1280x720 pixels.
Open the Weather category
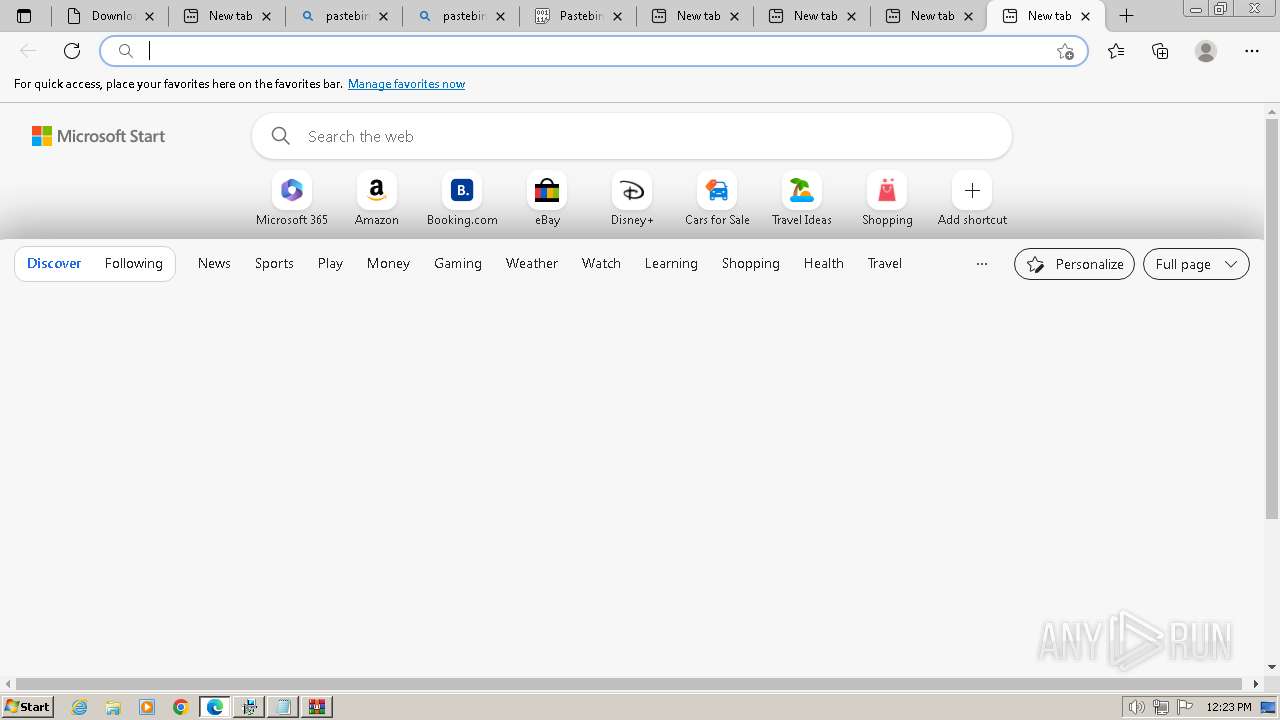pos(532,263)
